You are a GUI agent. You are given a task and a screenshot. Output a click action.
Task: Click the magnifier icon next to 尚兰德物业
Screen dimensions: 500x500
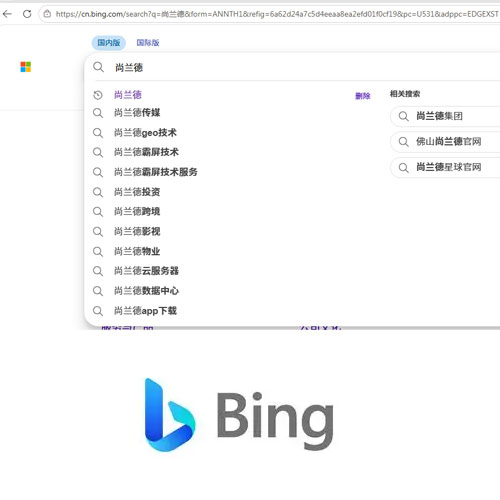[98, 251]
